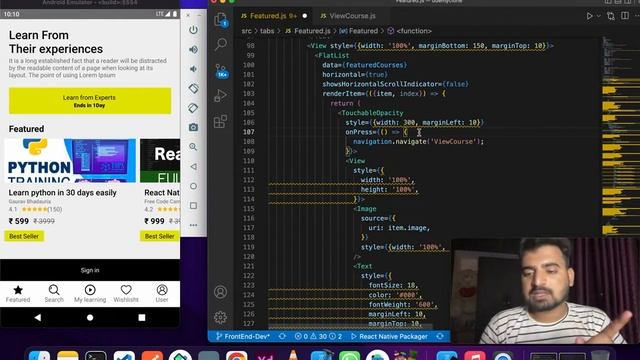
Task: Rotate emulator left with upper rotate icon
Action: pos(193,88)
